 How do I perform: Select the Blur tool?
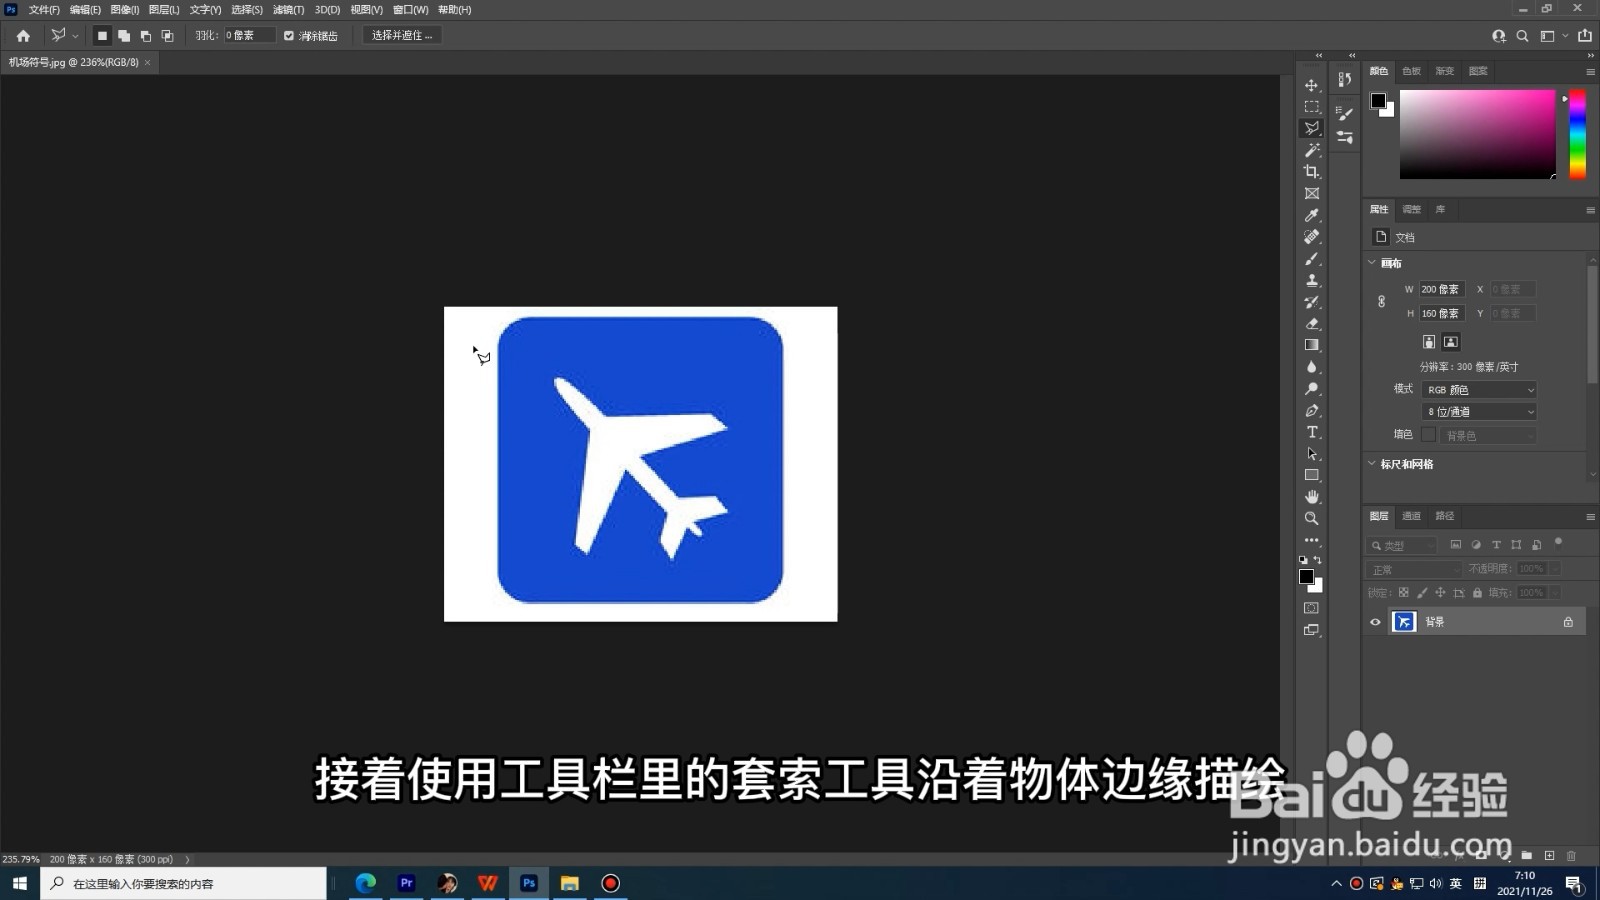point(1311,367)
